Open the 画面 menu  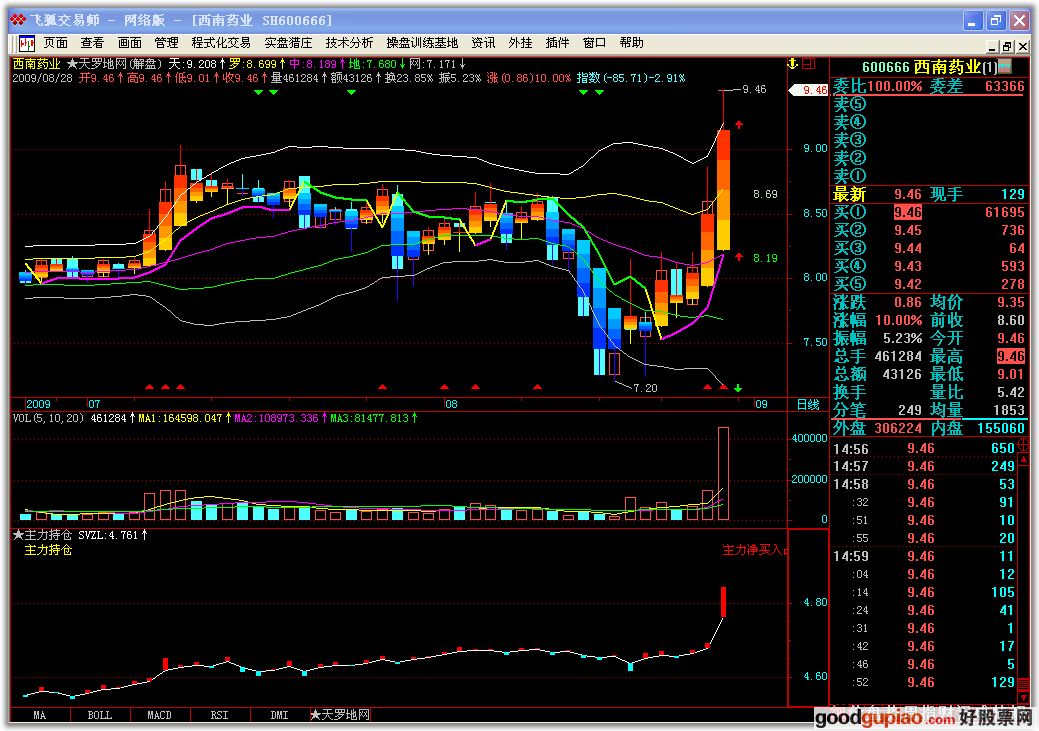click(129, 43)
